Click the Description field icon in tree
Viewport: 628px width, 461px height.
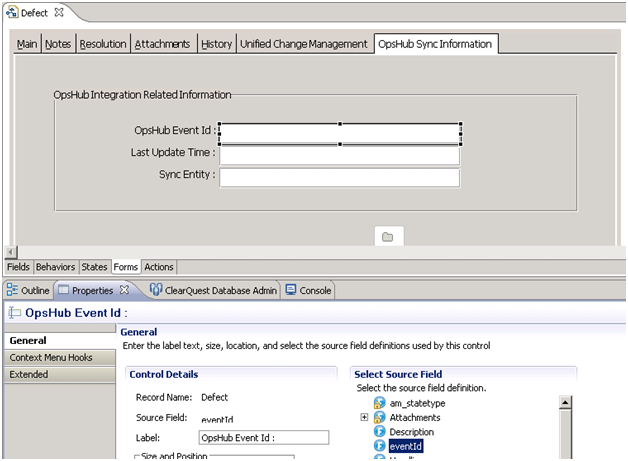(x=380, y=432)
